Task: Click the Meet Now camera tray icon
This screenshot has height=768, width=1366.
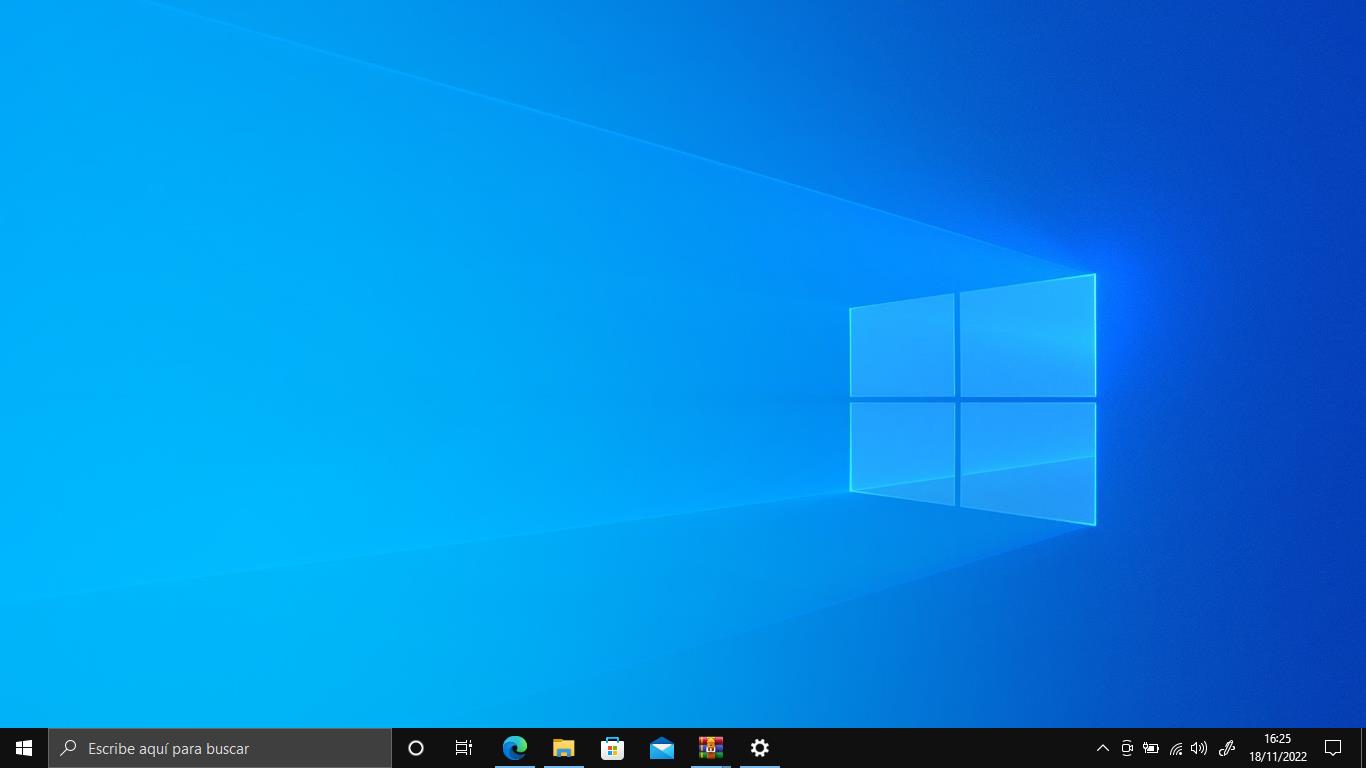Action: point(1127,748)
